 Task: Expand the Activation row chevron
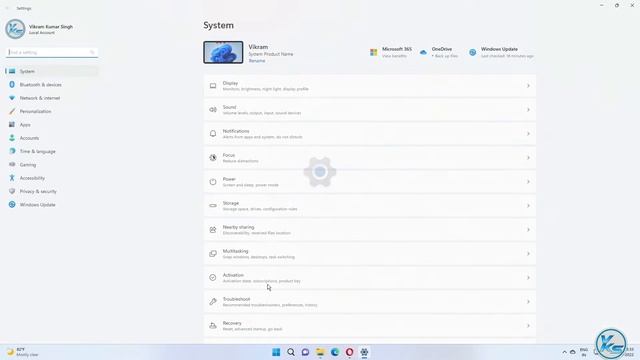click(528, 278)
